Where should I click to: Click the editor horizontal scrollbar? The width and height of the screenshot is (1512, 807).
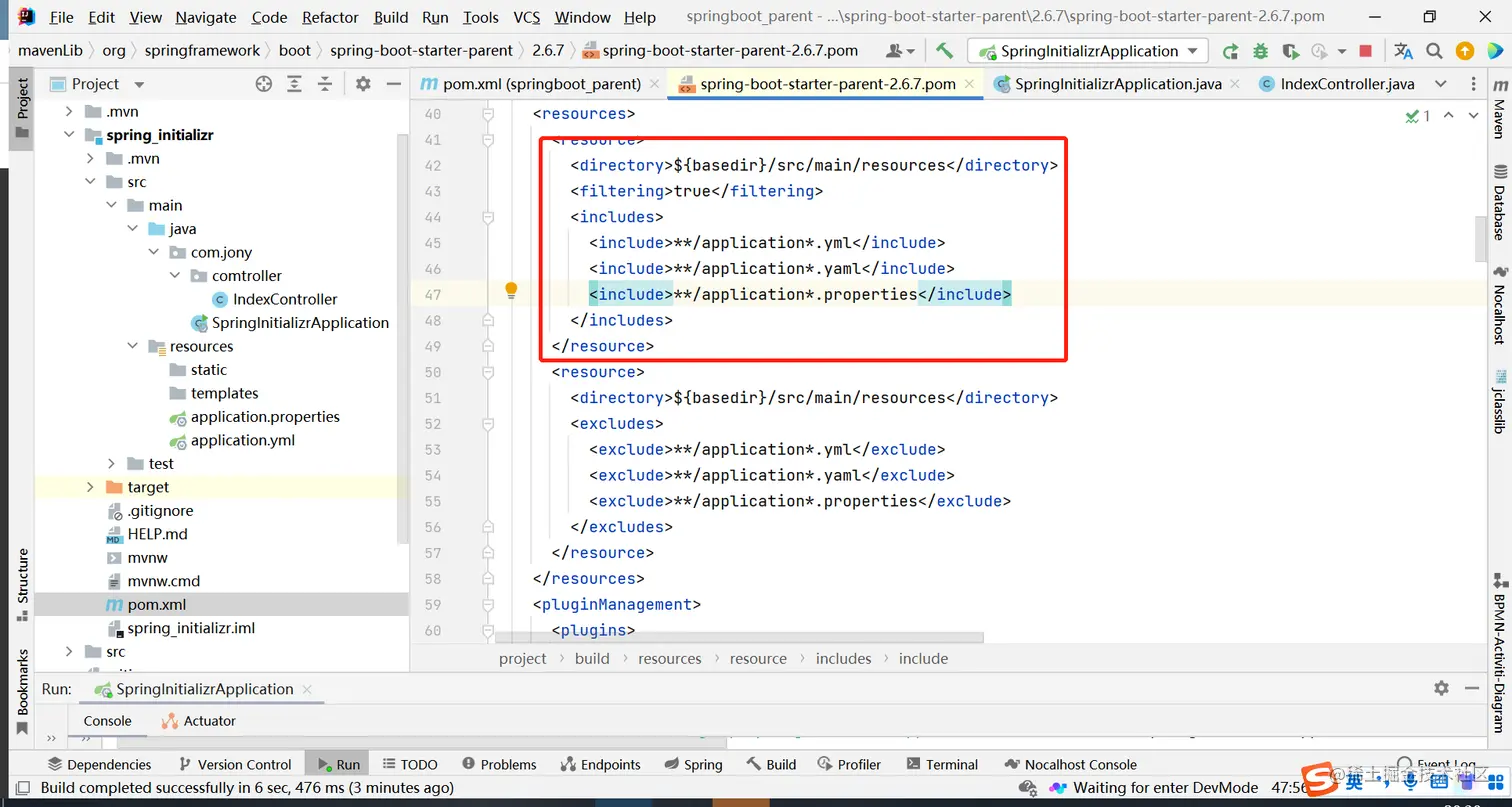pos(740,637)
